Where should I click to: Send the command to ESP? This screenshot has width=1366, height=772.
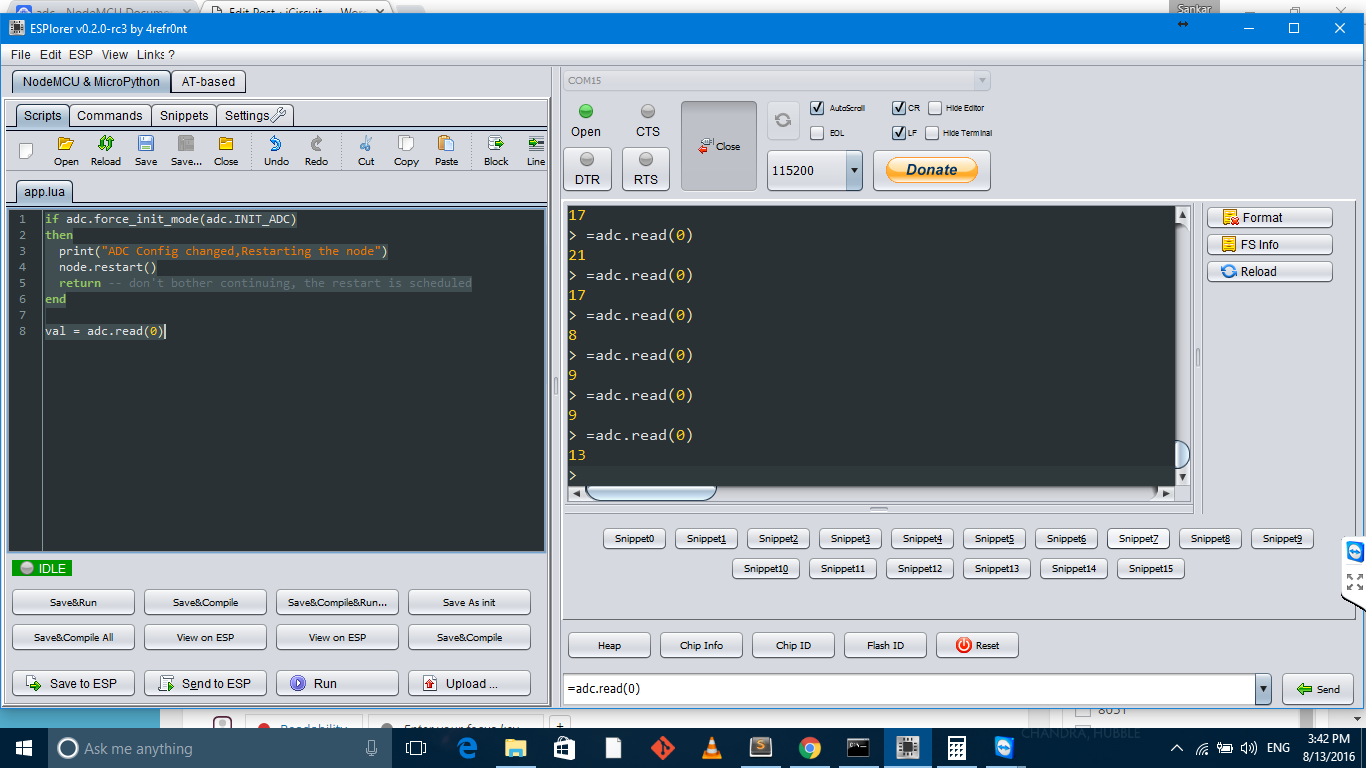pyautogui.click(x=1318, y=689)
